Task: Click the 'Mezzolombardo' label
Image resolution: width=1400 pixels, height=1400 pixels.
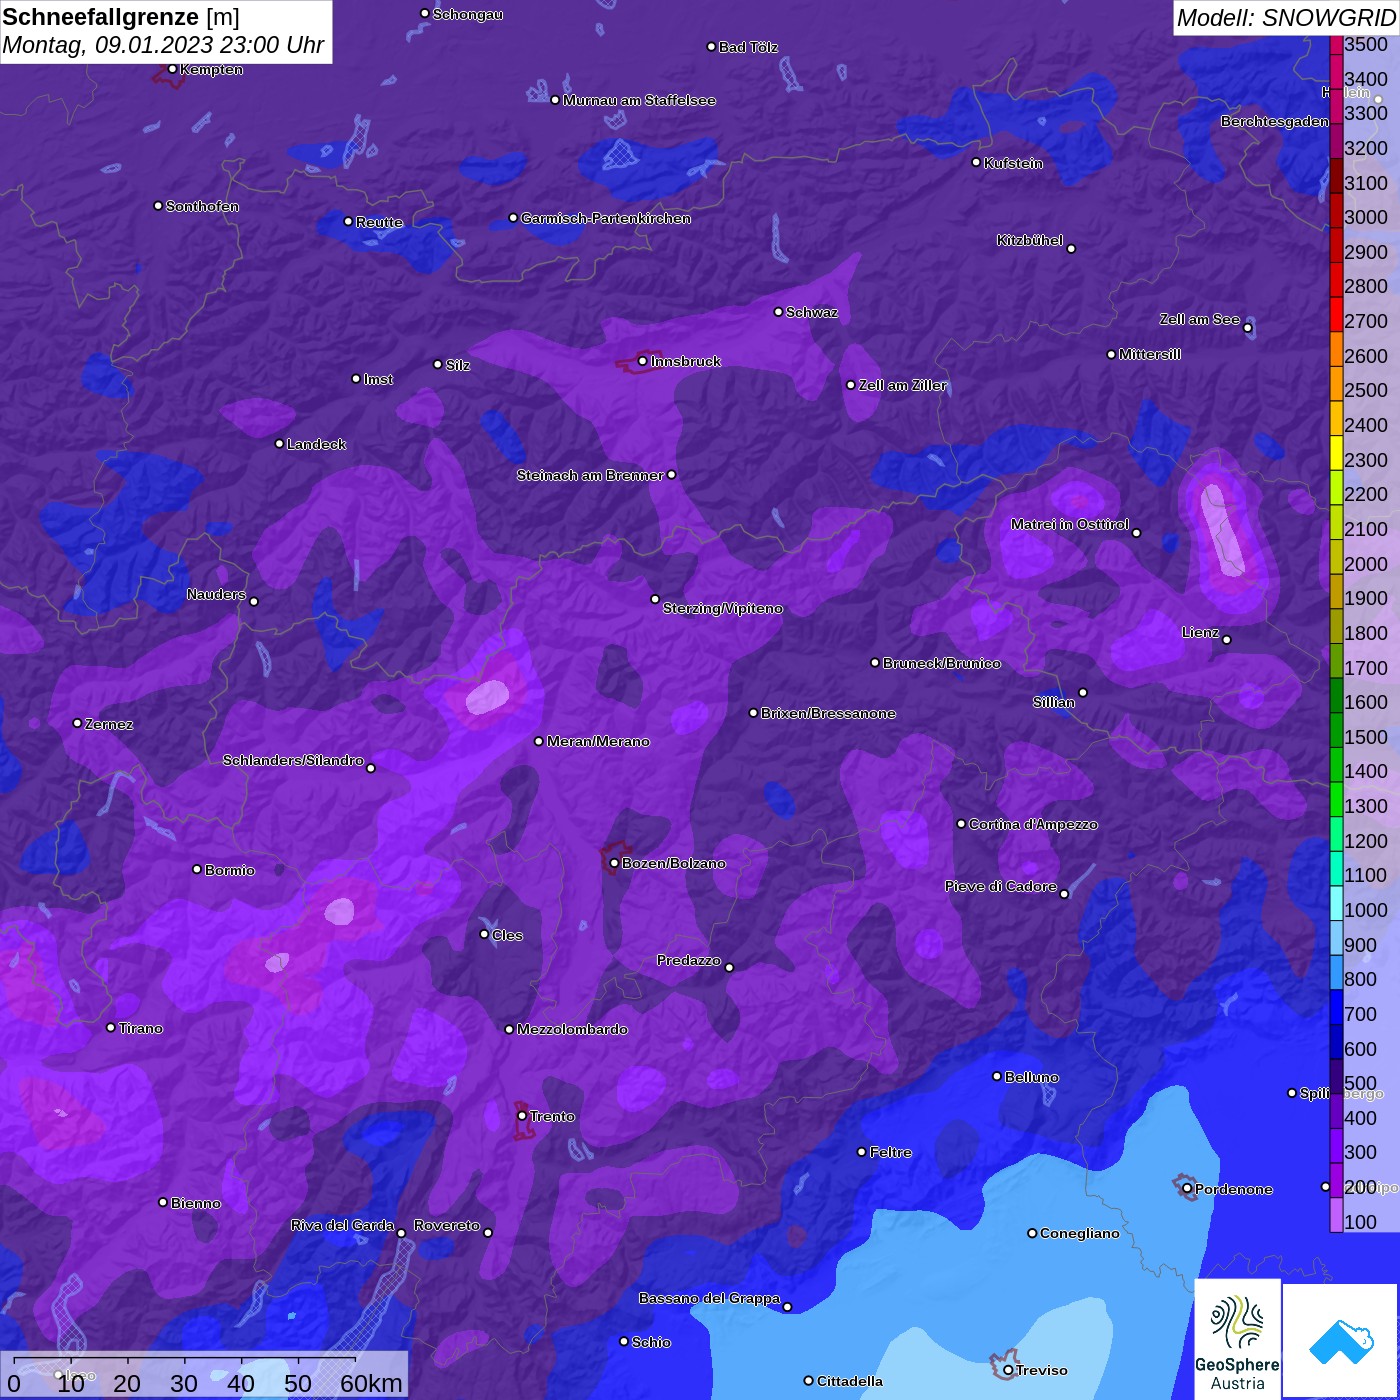Action: coord(572,1029)
